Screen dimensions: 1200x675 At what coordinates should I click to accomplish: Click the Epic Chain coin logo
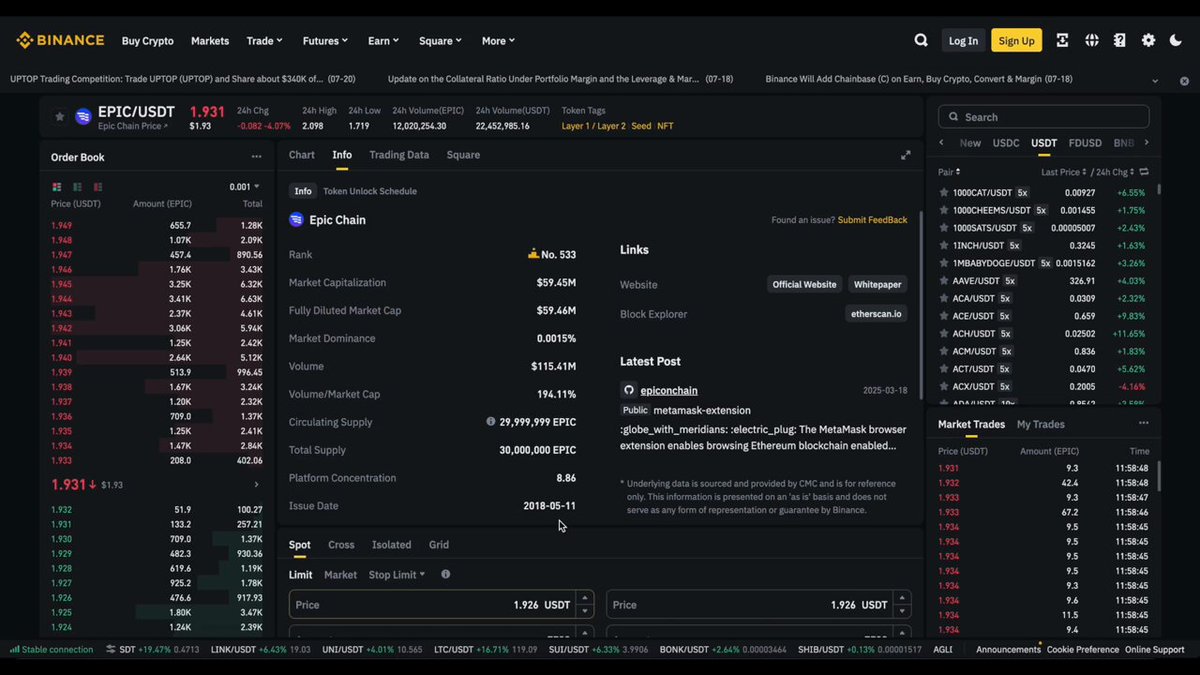(x=296, y=220)
